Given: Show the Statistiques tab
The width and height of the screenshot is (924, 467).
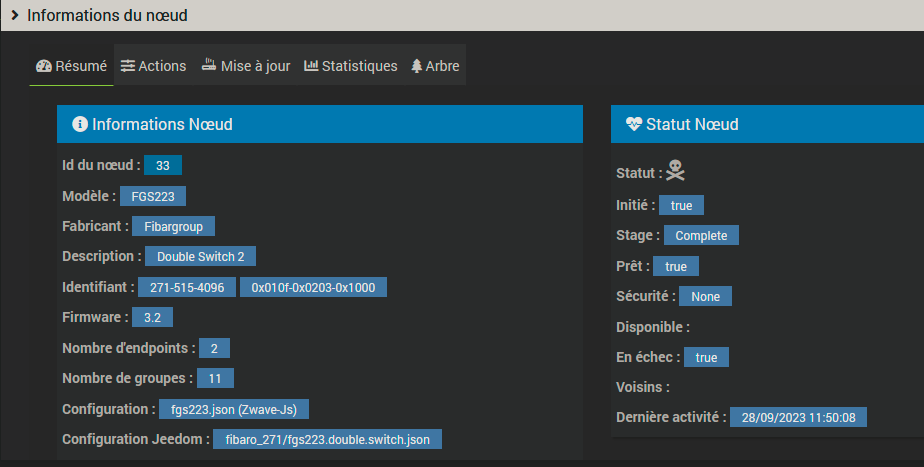Looking at the screenshot, I should (x=350, y=66).
